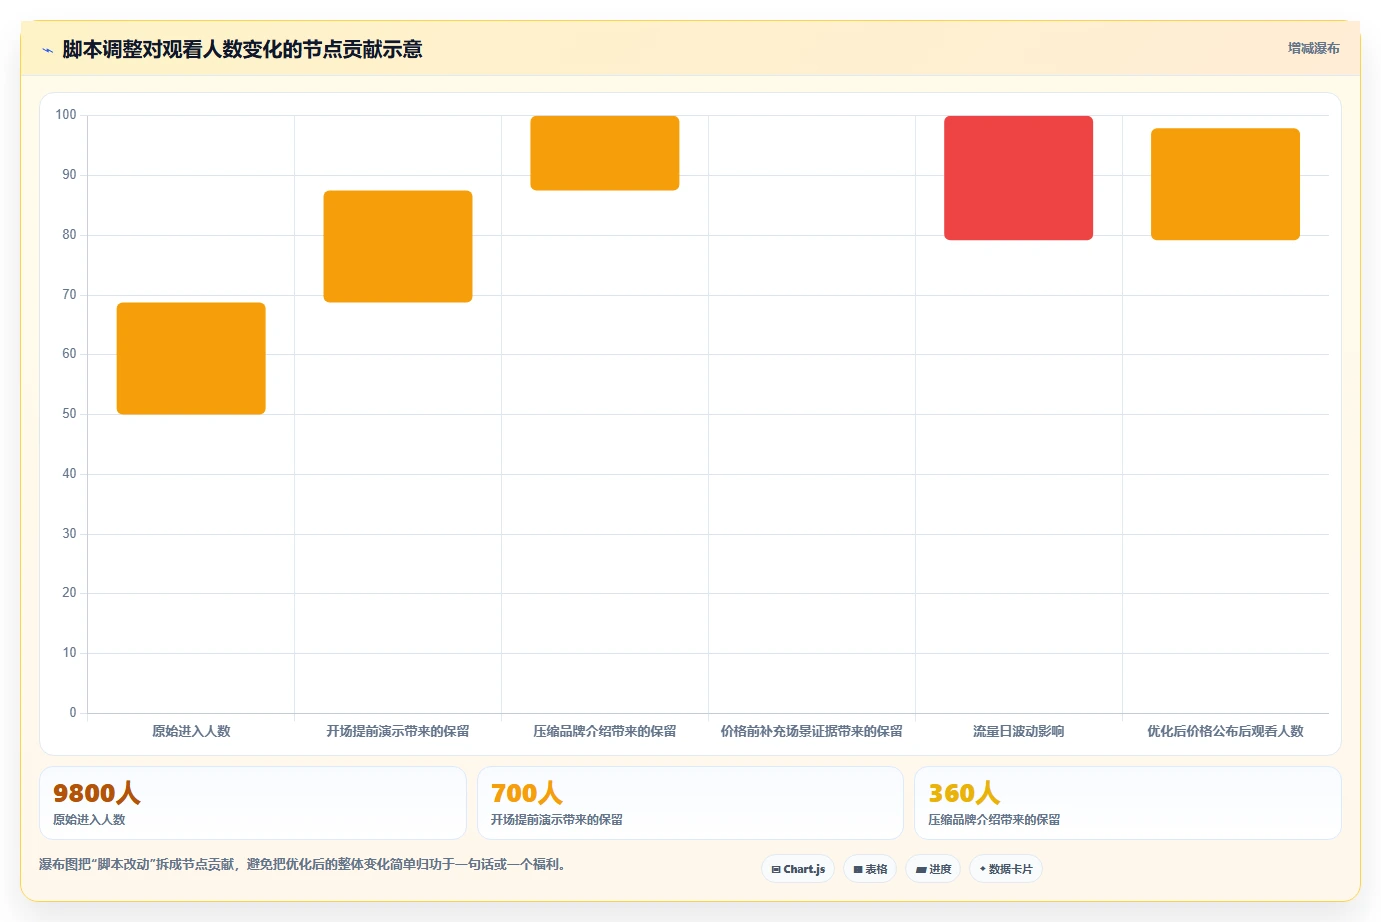Viewport: 1381px width, 922px height.
Task: Click the y-axis value 100
Action: (66, 115)
